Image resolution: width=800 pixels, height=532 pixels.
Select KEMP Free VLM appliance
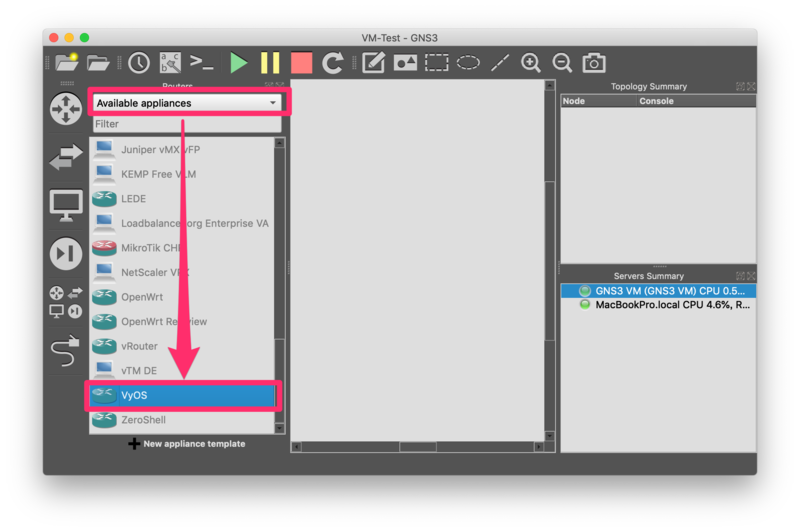[x=182, y=174]
